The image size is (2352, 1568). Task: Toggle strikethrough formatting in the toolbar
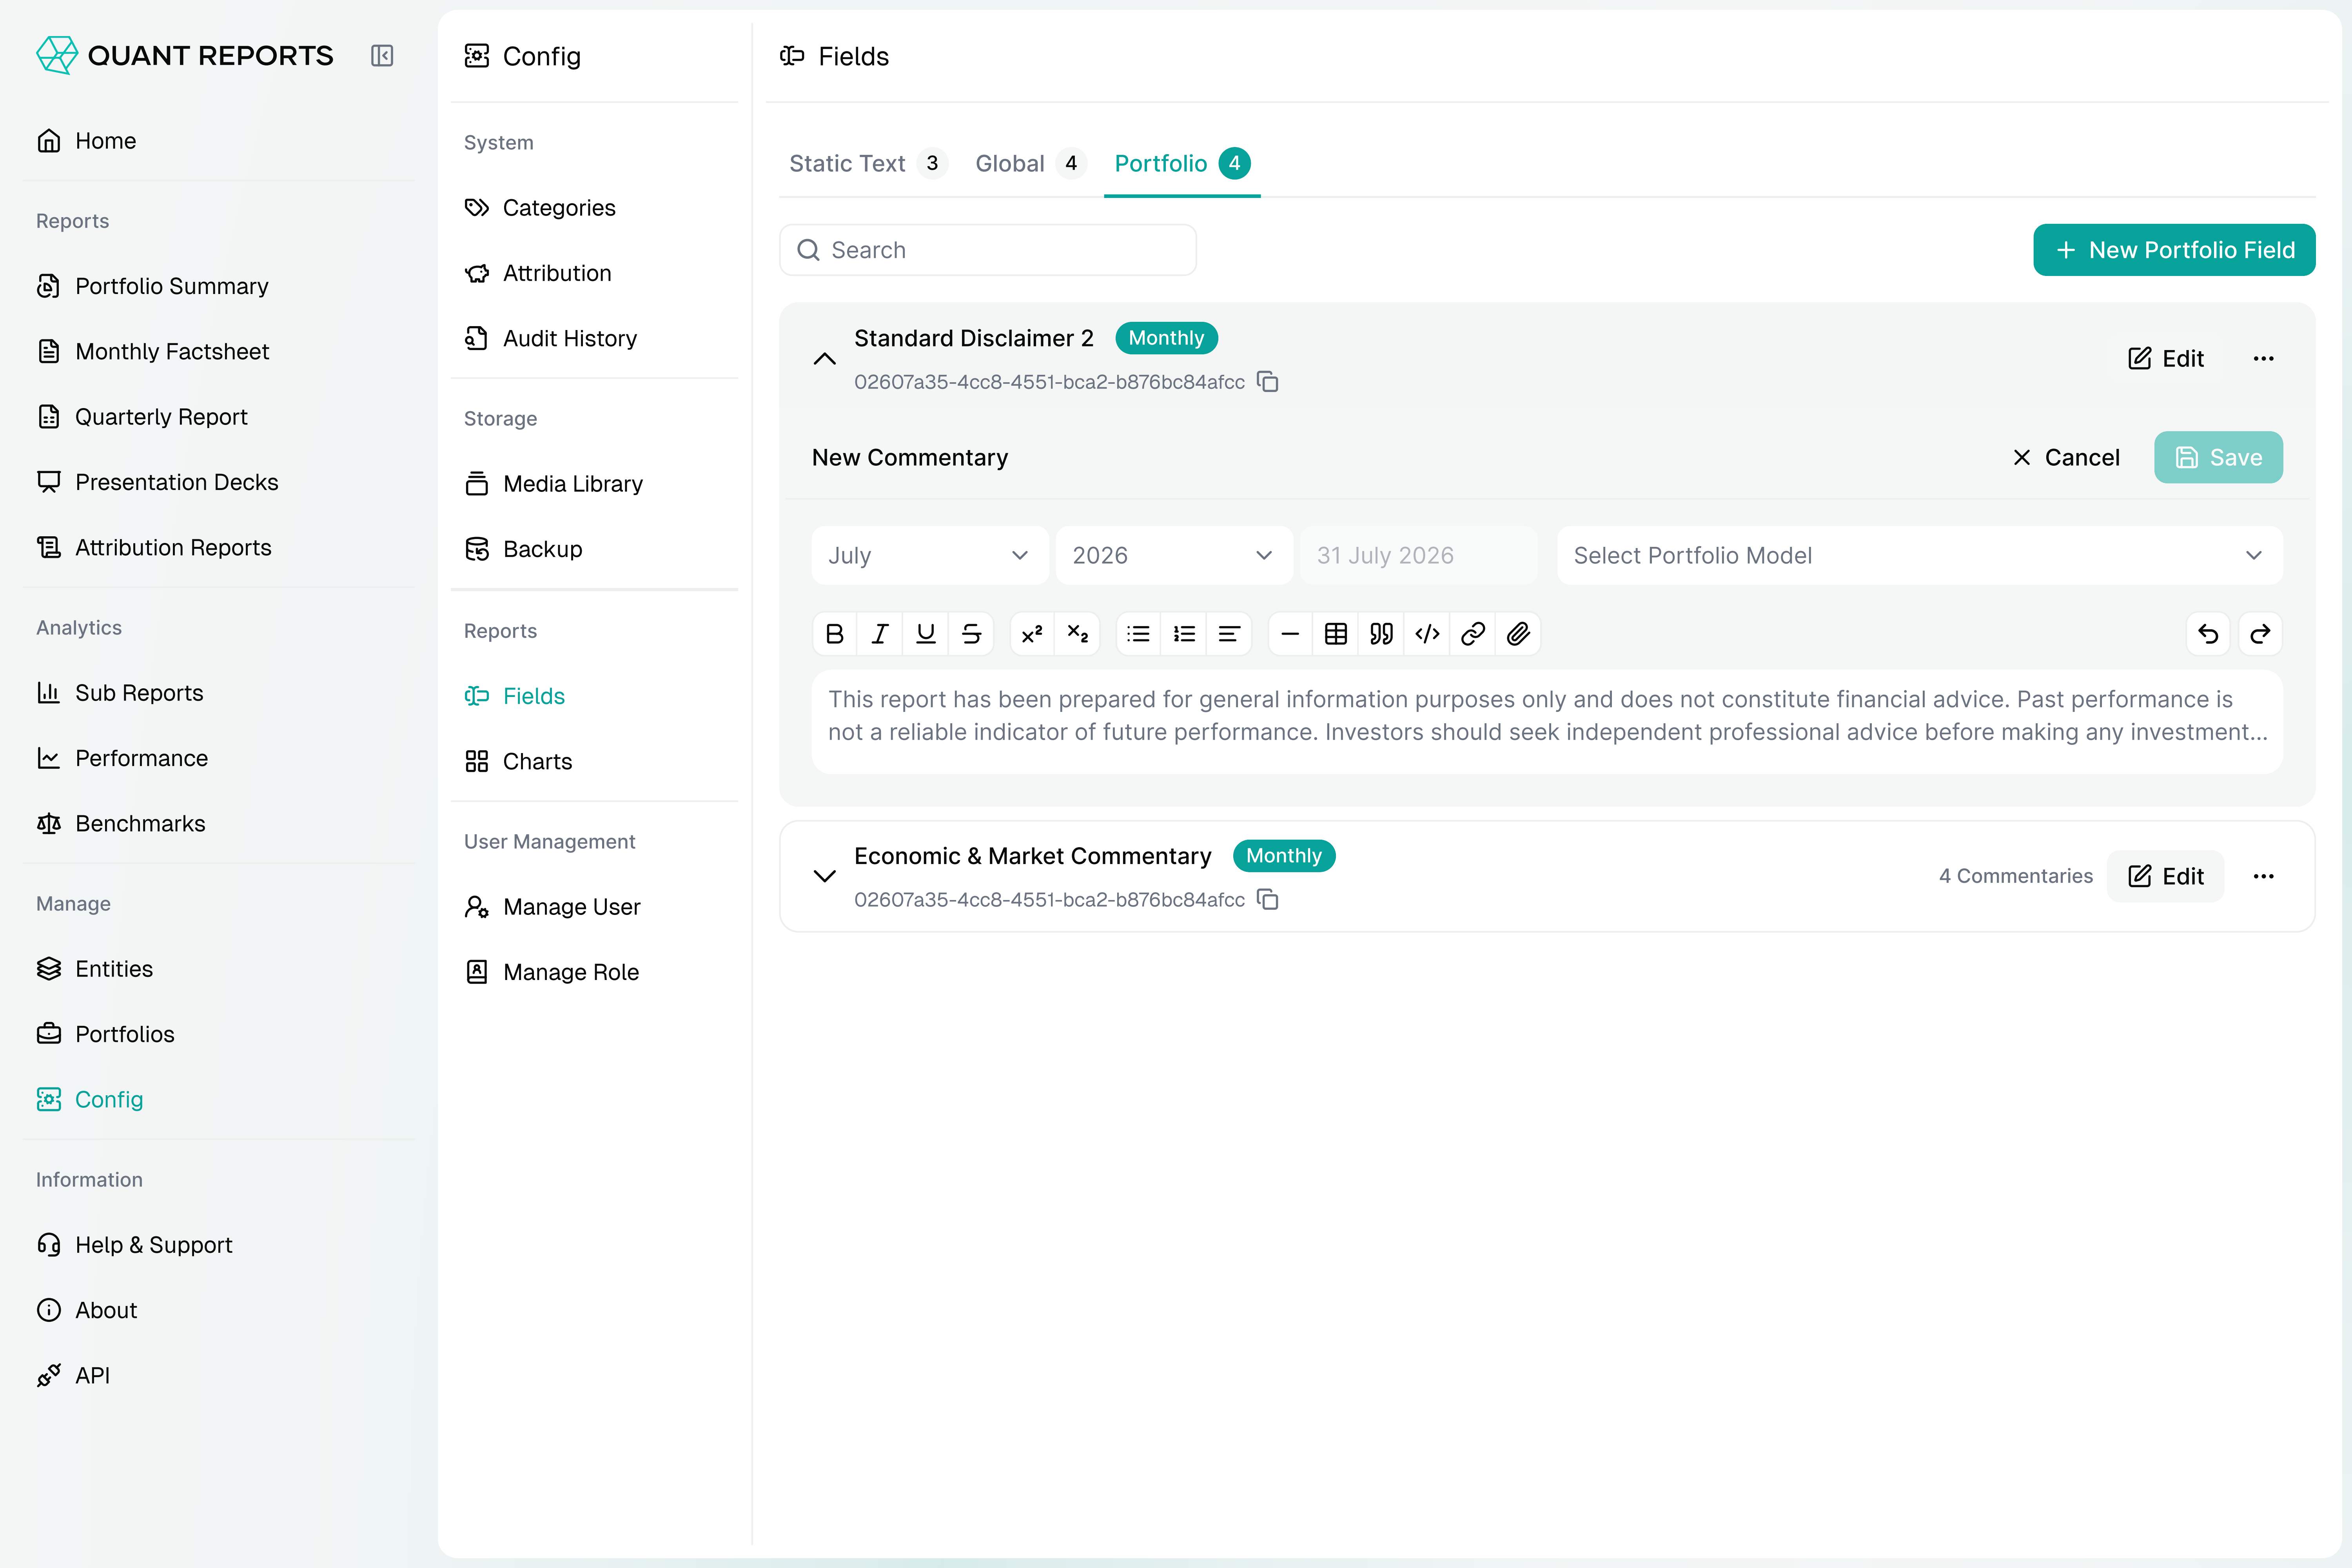[x=971, y=634]
